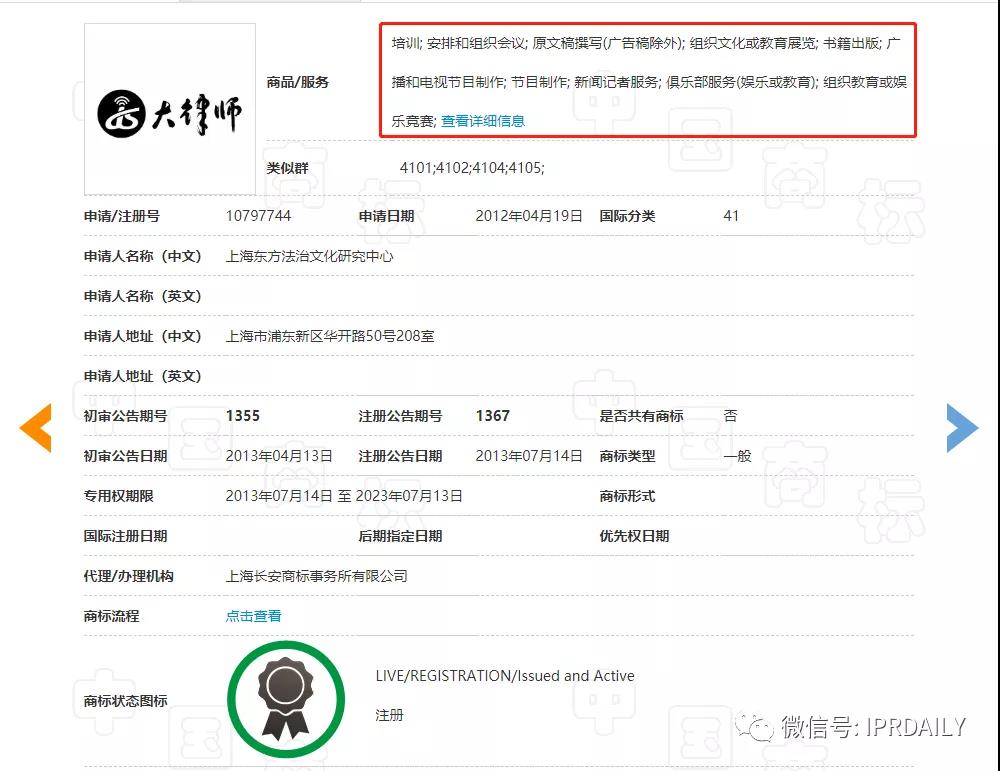Click the 申请/注册号 field label
Image resolution: width=1000 pixels, height=771 pixels.
122,216
